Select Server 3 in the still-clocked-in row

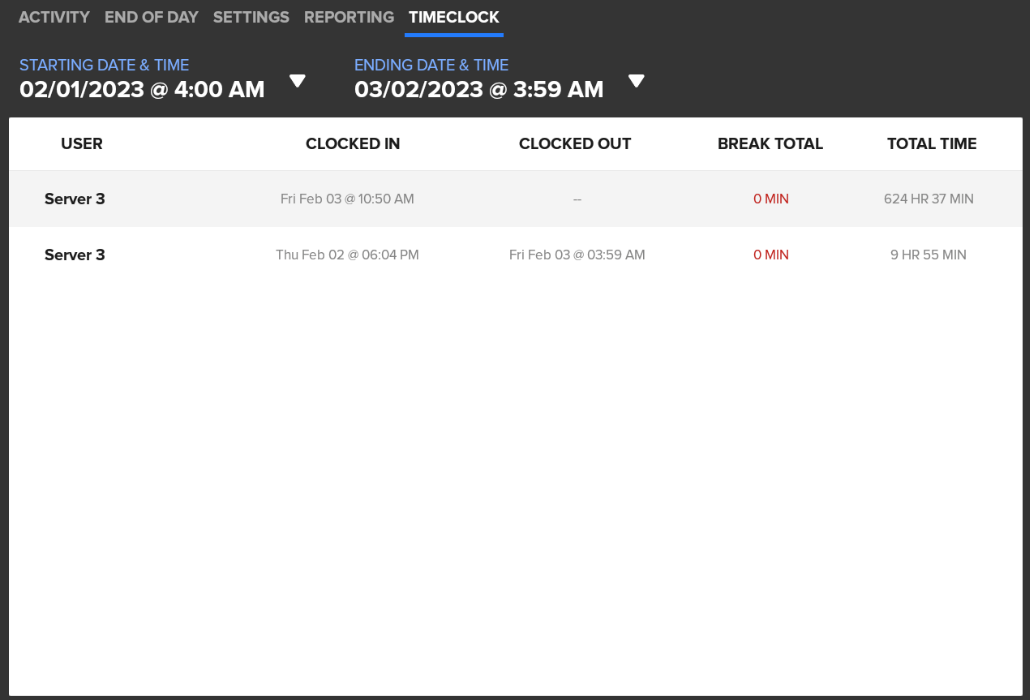point(75,199)
